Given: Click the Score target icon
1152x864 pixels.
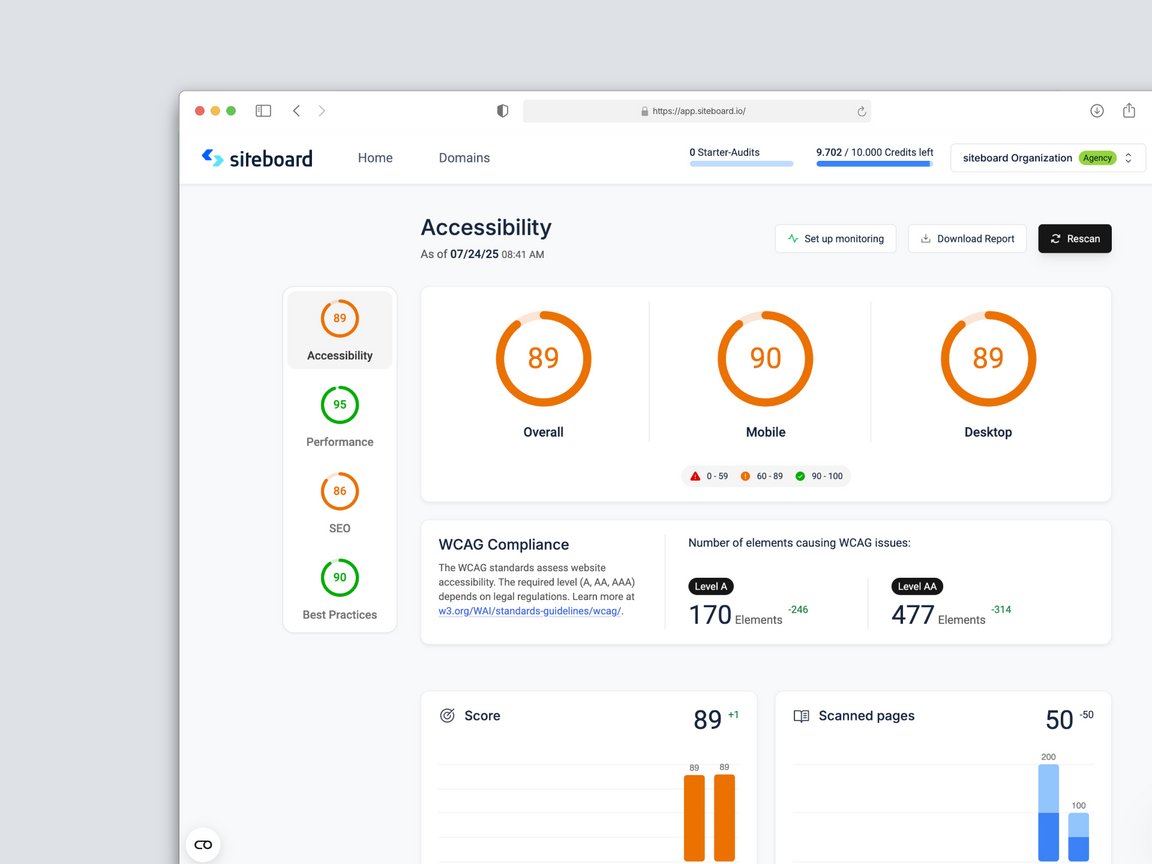Looking at the screenshot, I should point(447,716).
